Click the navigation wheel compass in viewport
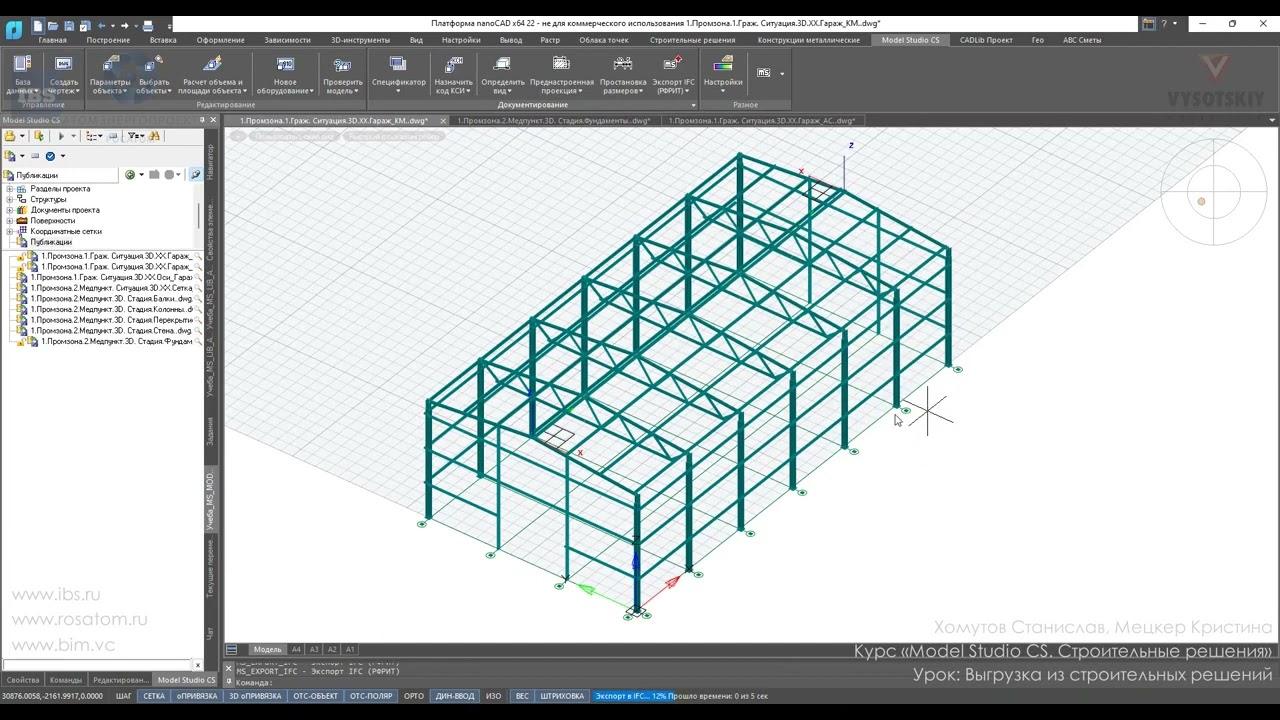Image resolution: width=1280 pixels, height=720 pixels. tap(1214, 191)
